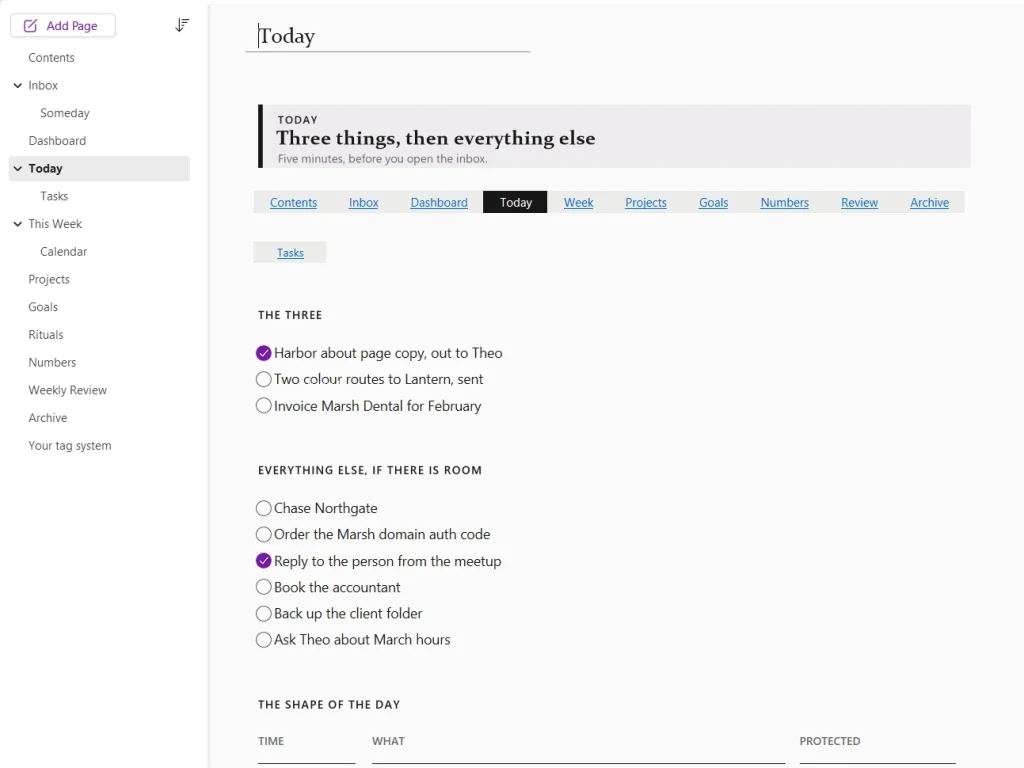Uncheck Harbor about page copy task
1024x768 pixels.
(x=263, y=353)
